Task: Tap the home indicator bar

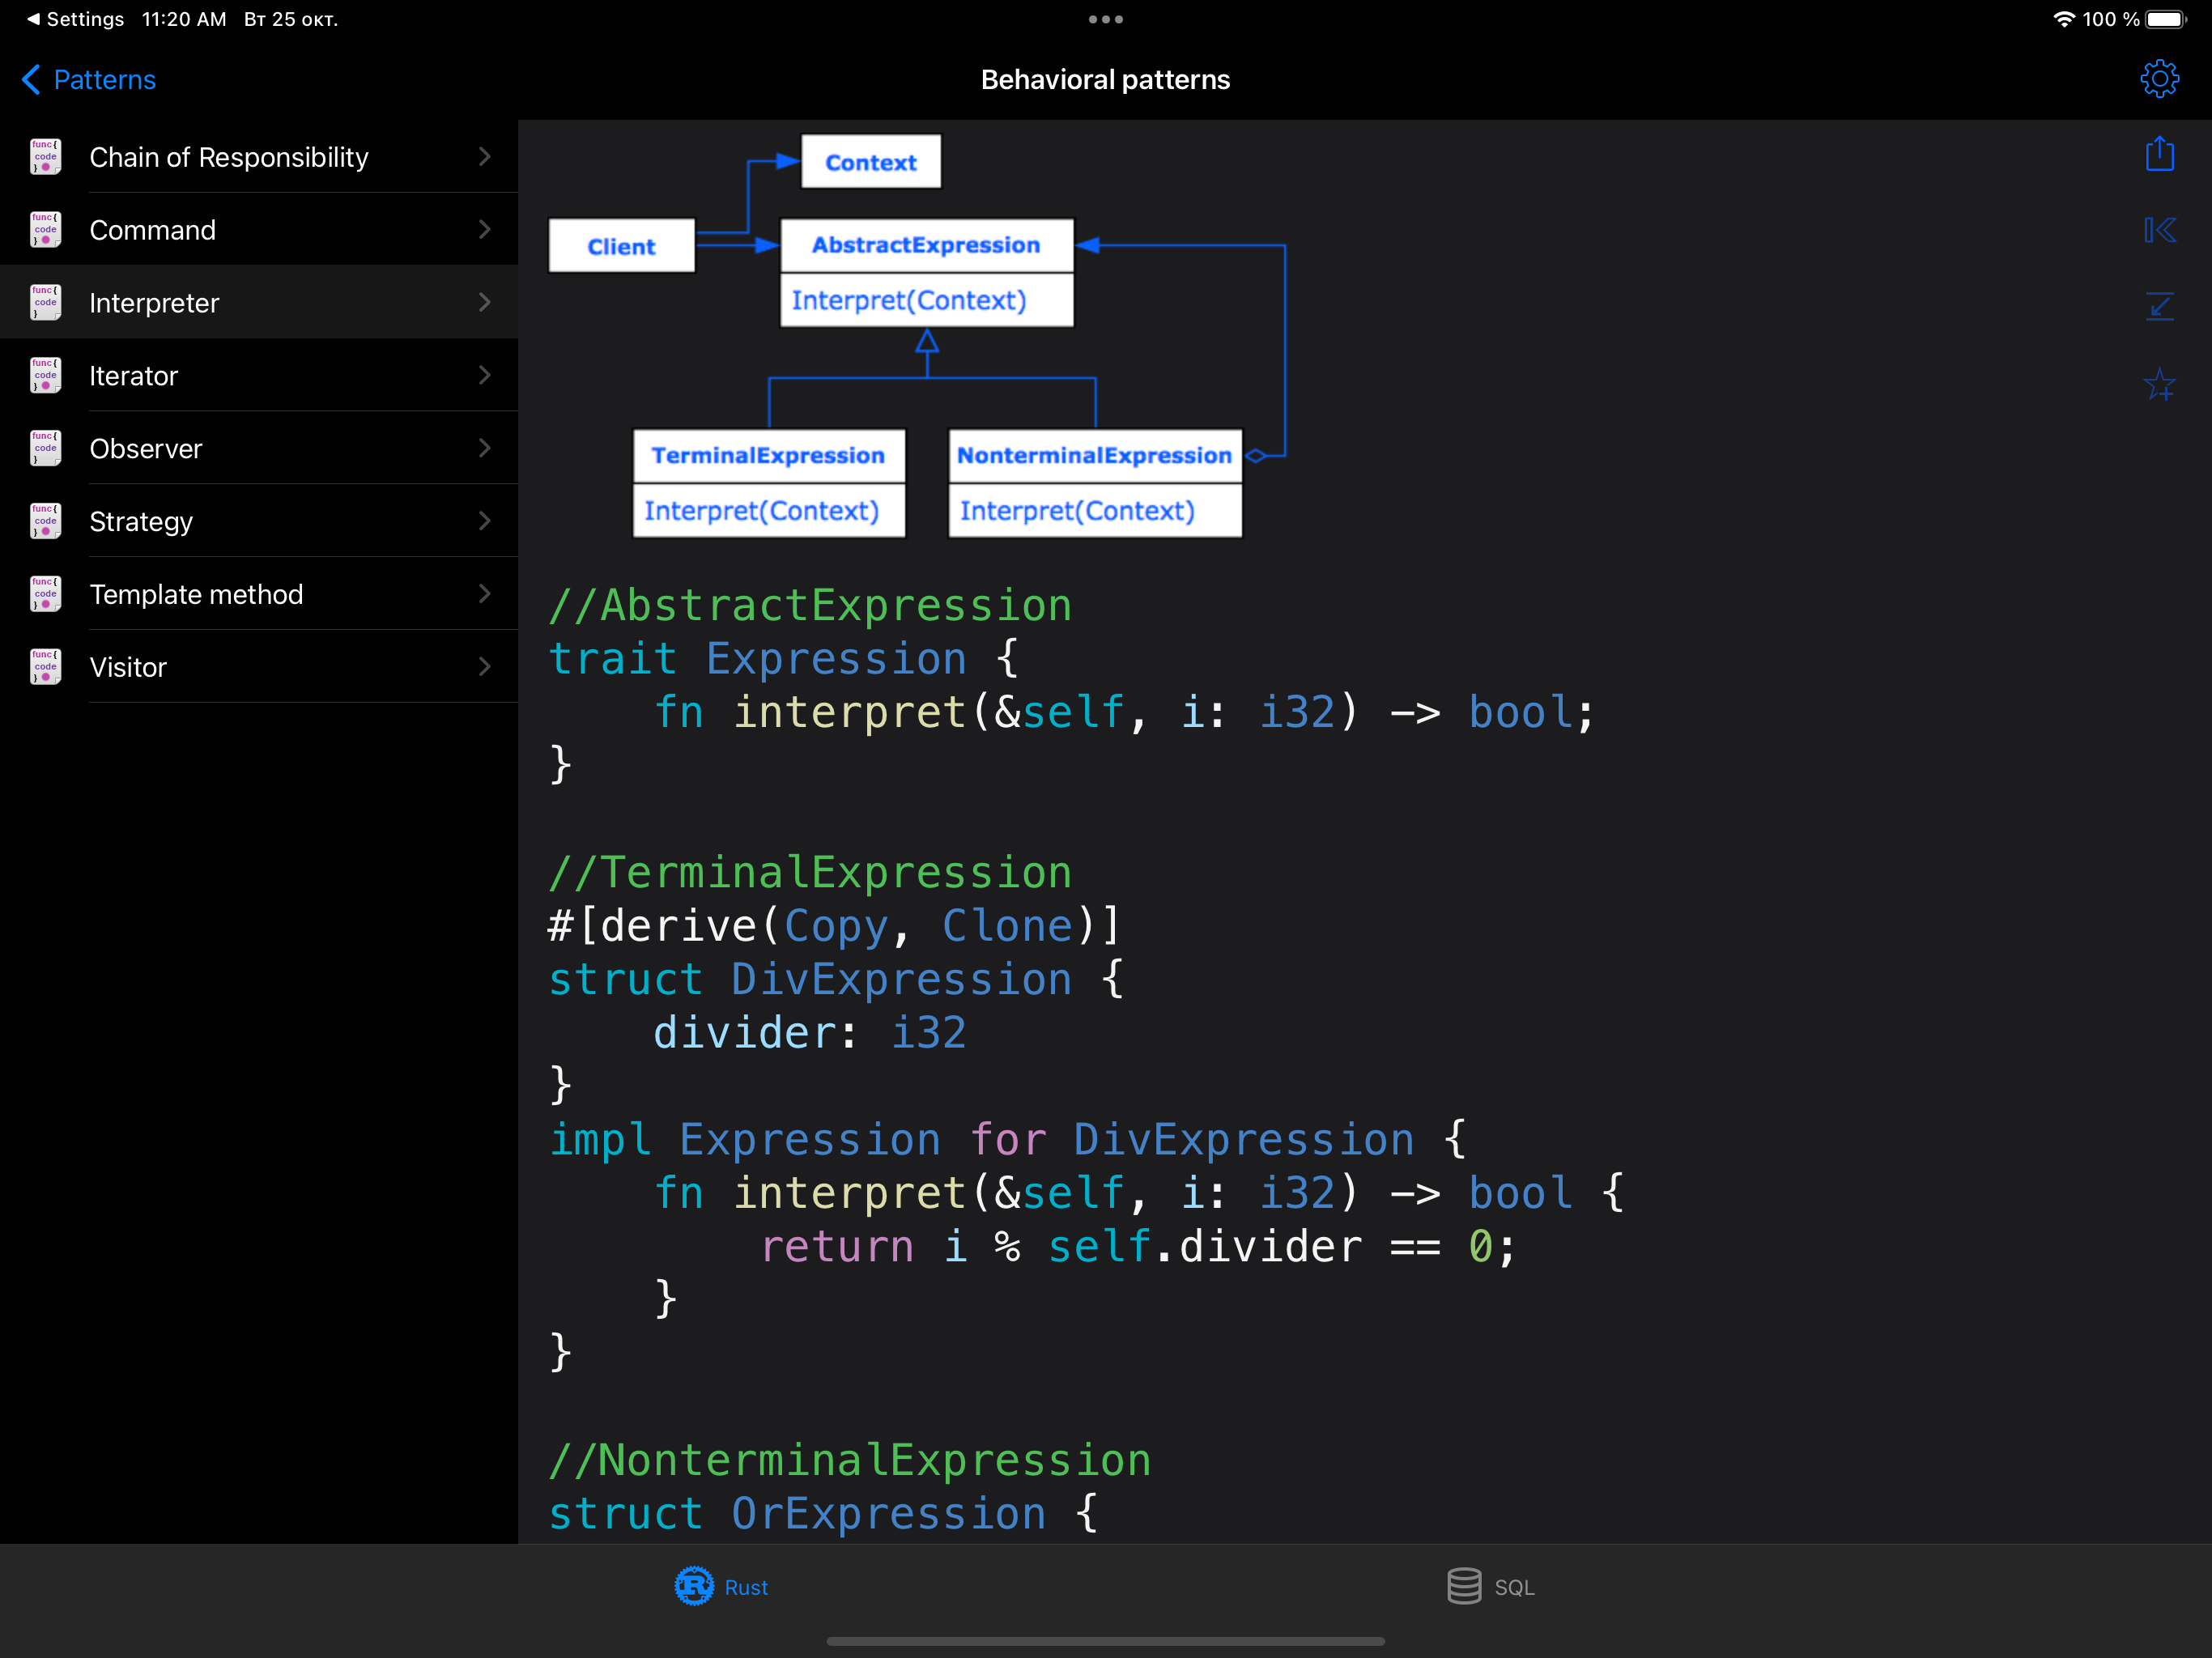Action: click(1106, 1641)
